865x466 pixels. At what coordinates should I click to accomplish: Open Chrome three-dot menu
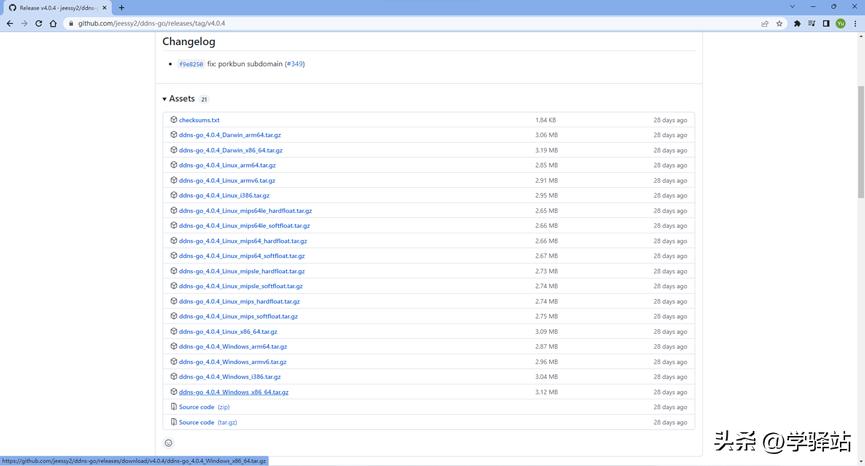pyautogui.click(x=854, y=23)
